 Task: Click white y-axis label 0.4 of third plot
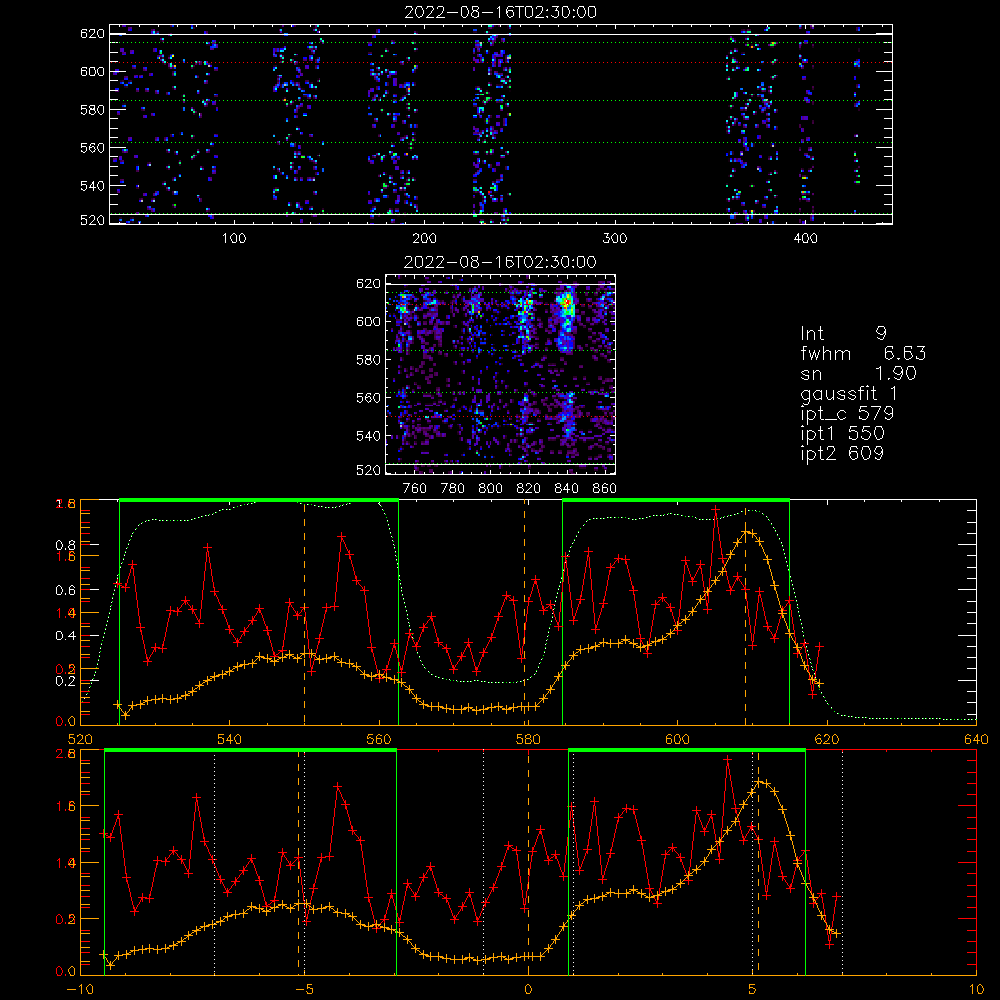click(66, 636)
